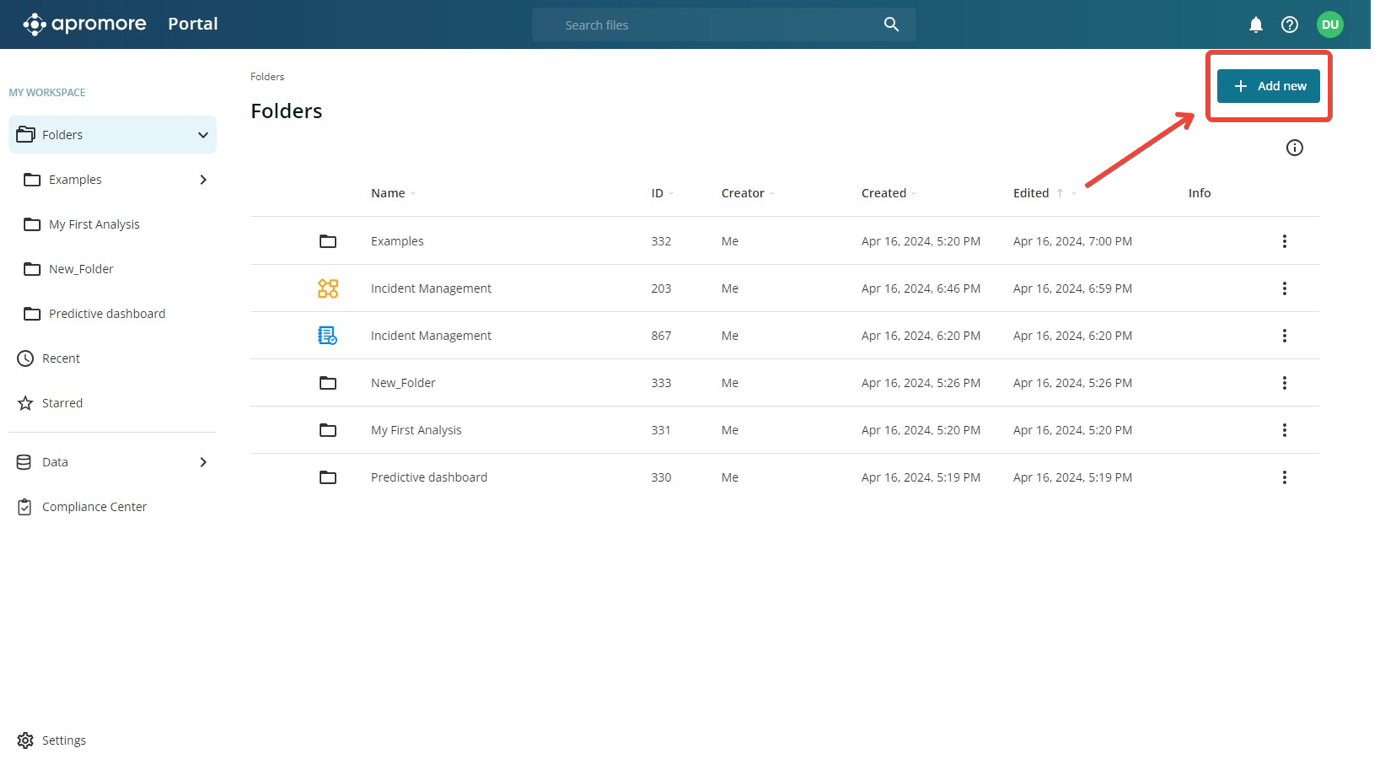Open three-dot menu for Predictive dashboard row

click(x=1284, y=478)
